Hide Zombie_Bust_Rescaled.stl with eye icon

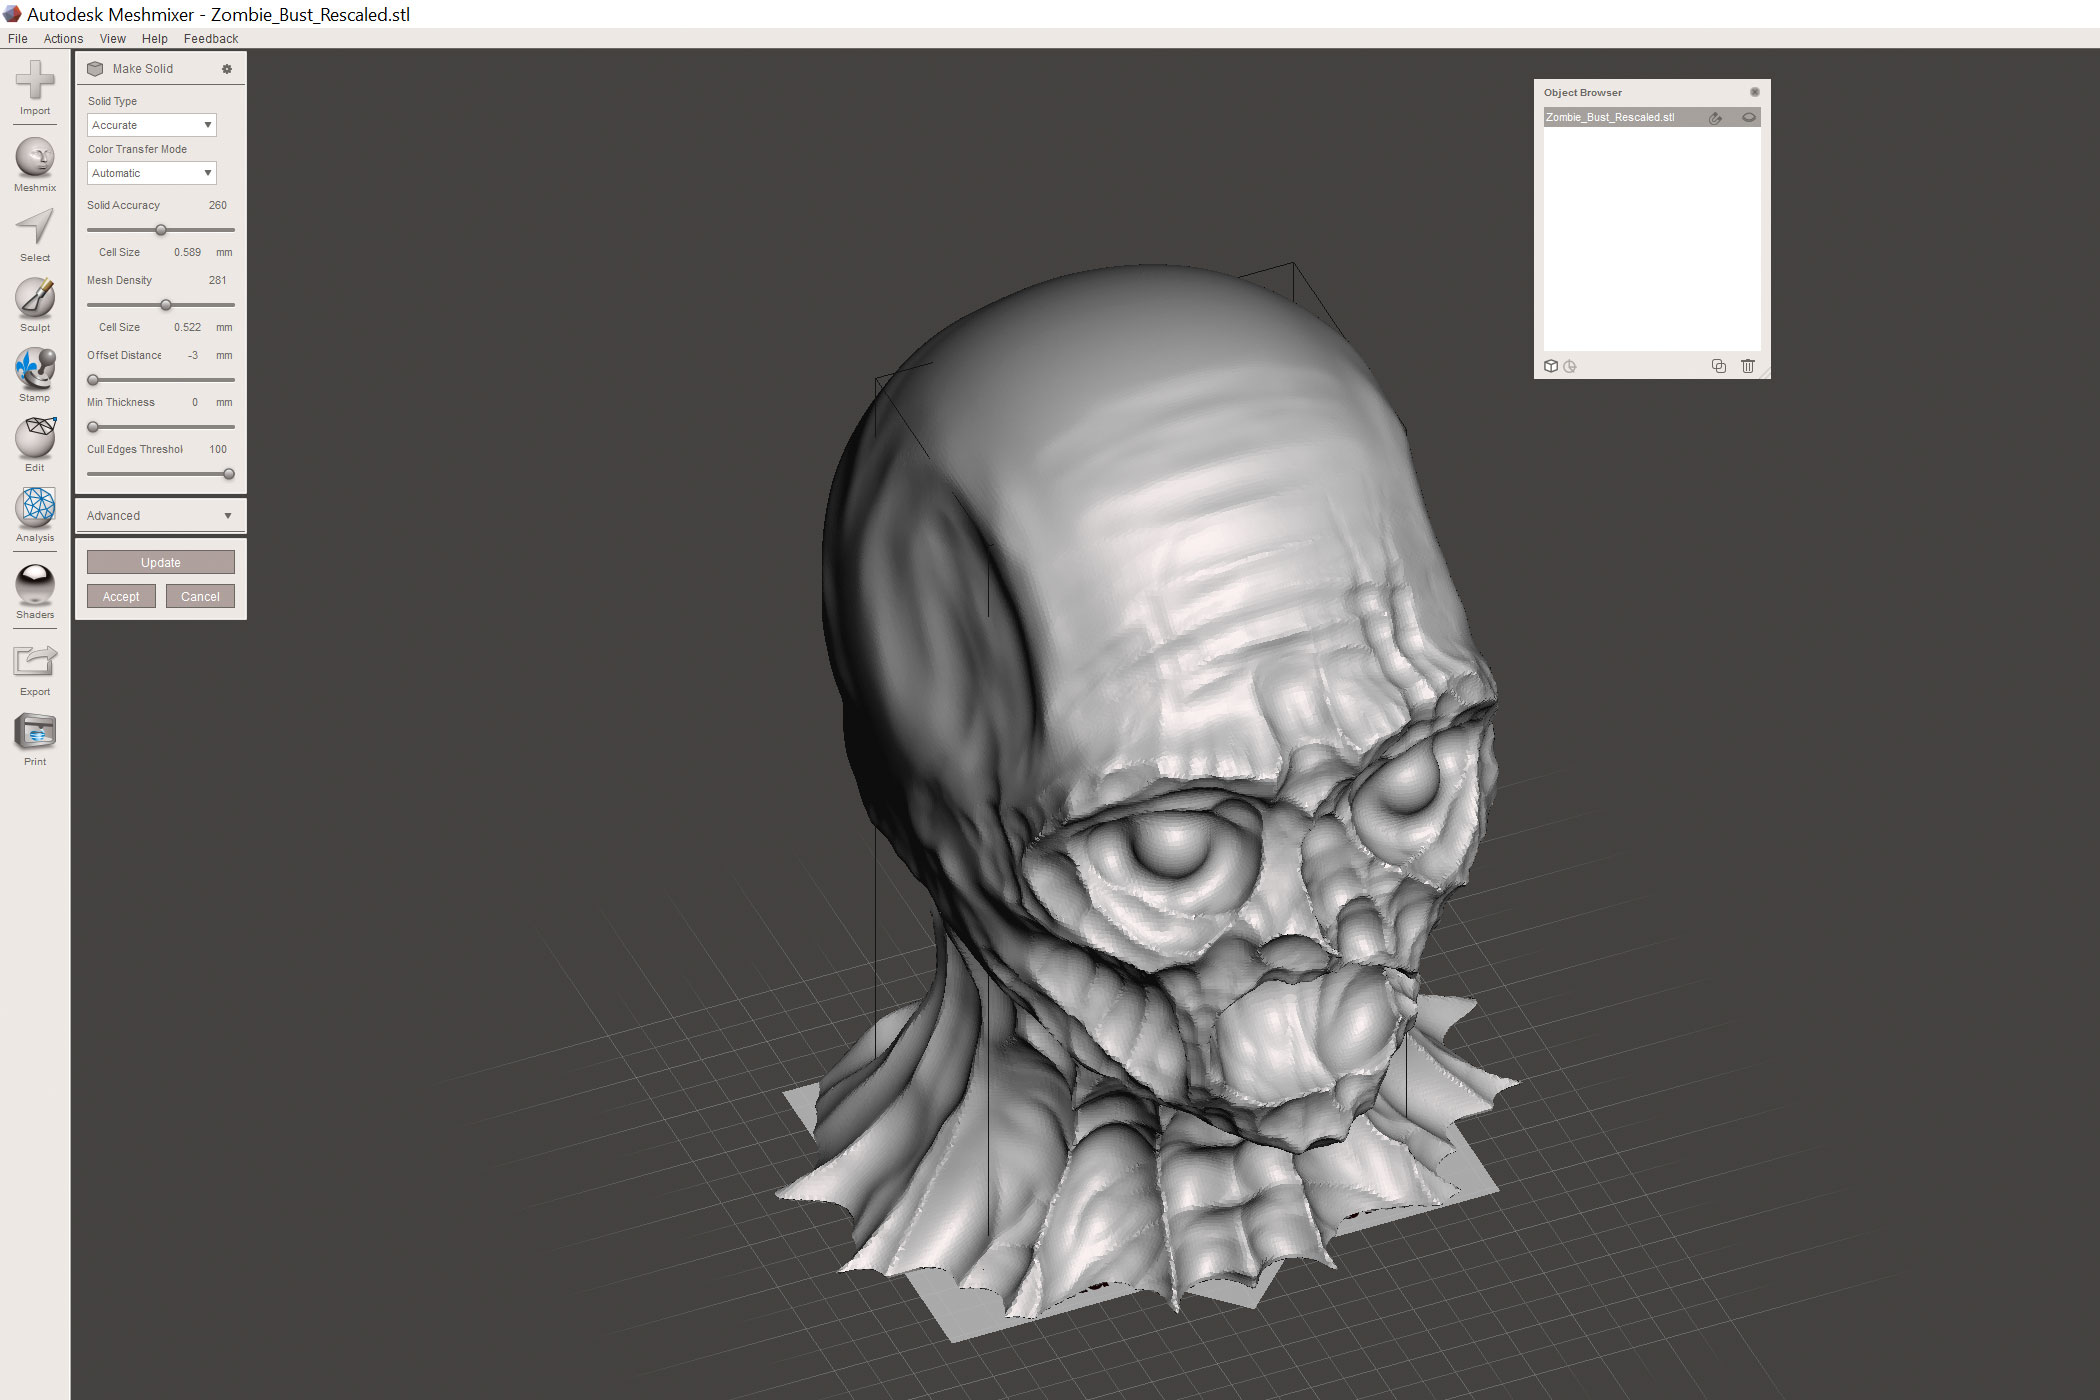click(x=1748, y=118)
